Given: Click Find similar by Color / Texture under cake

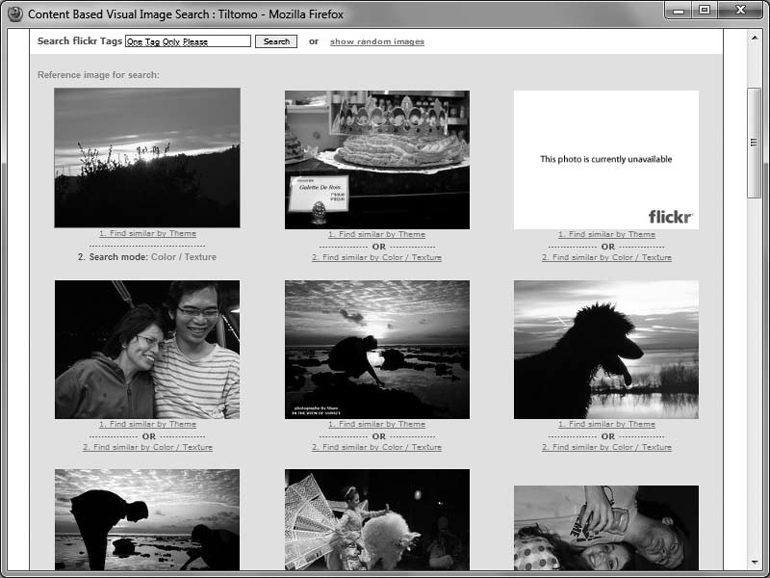Looking at the screenshot, I should pyautogui.click(x=377, y=258).
